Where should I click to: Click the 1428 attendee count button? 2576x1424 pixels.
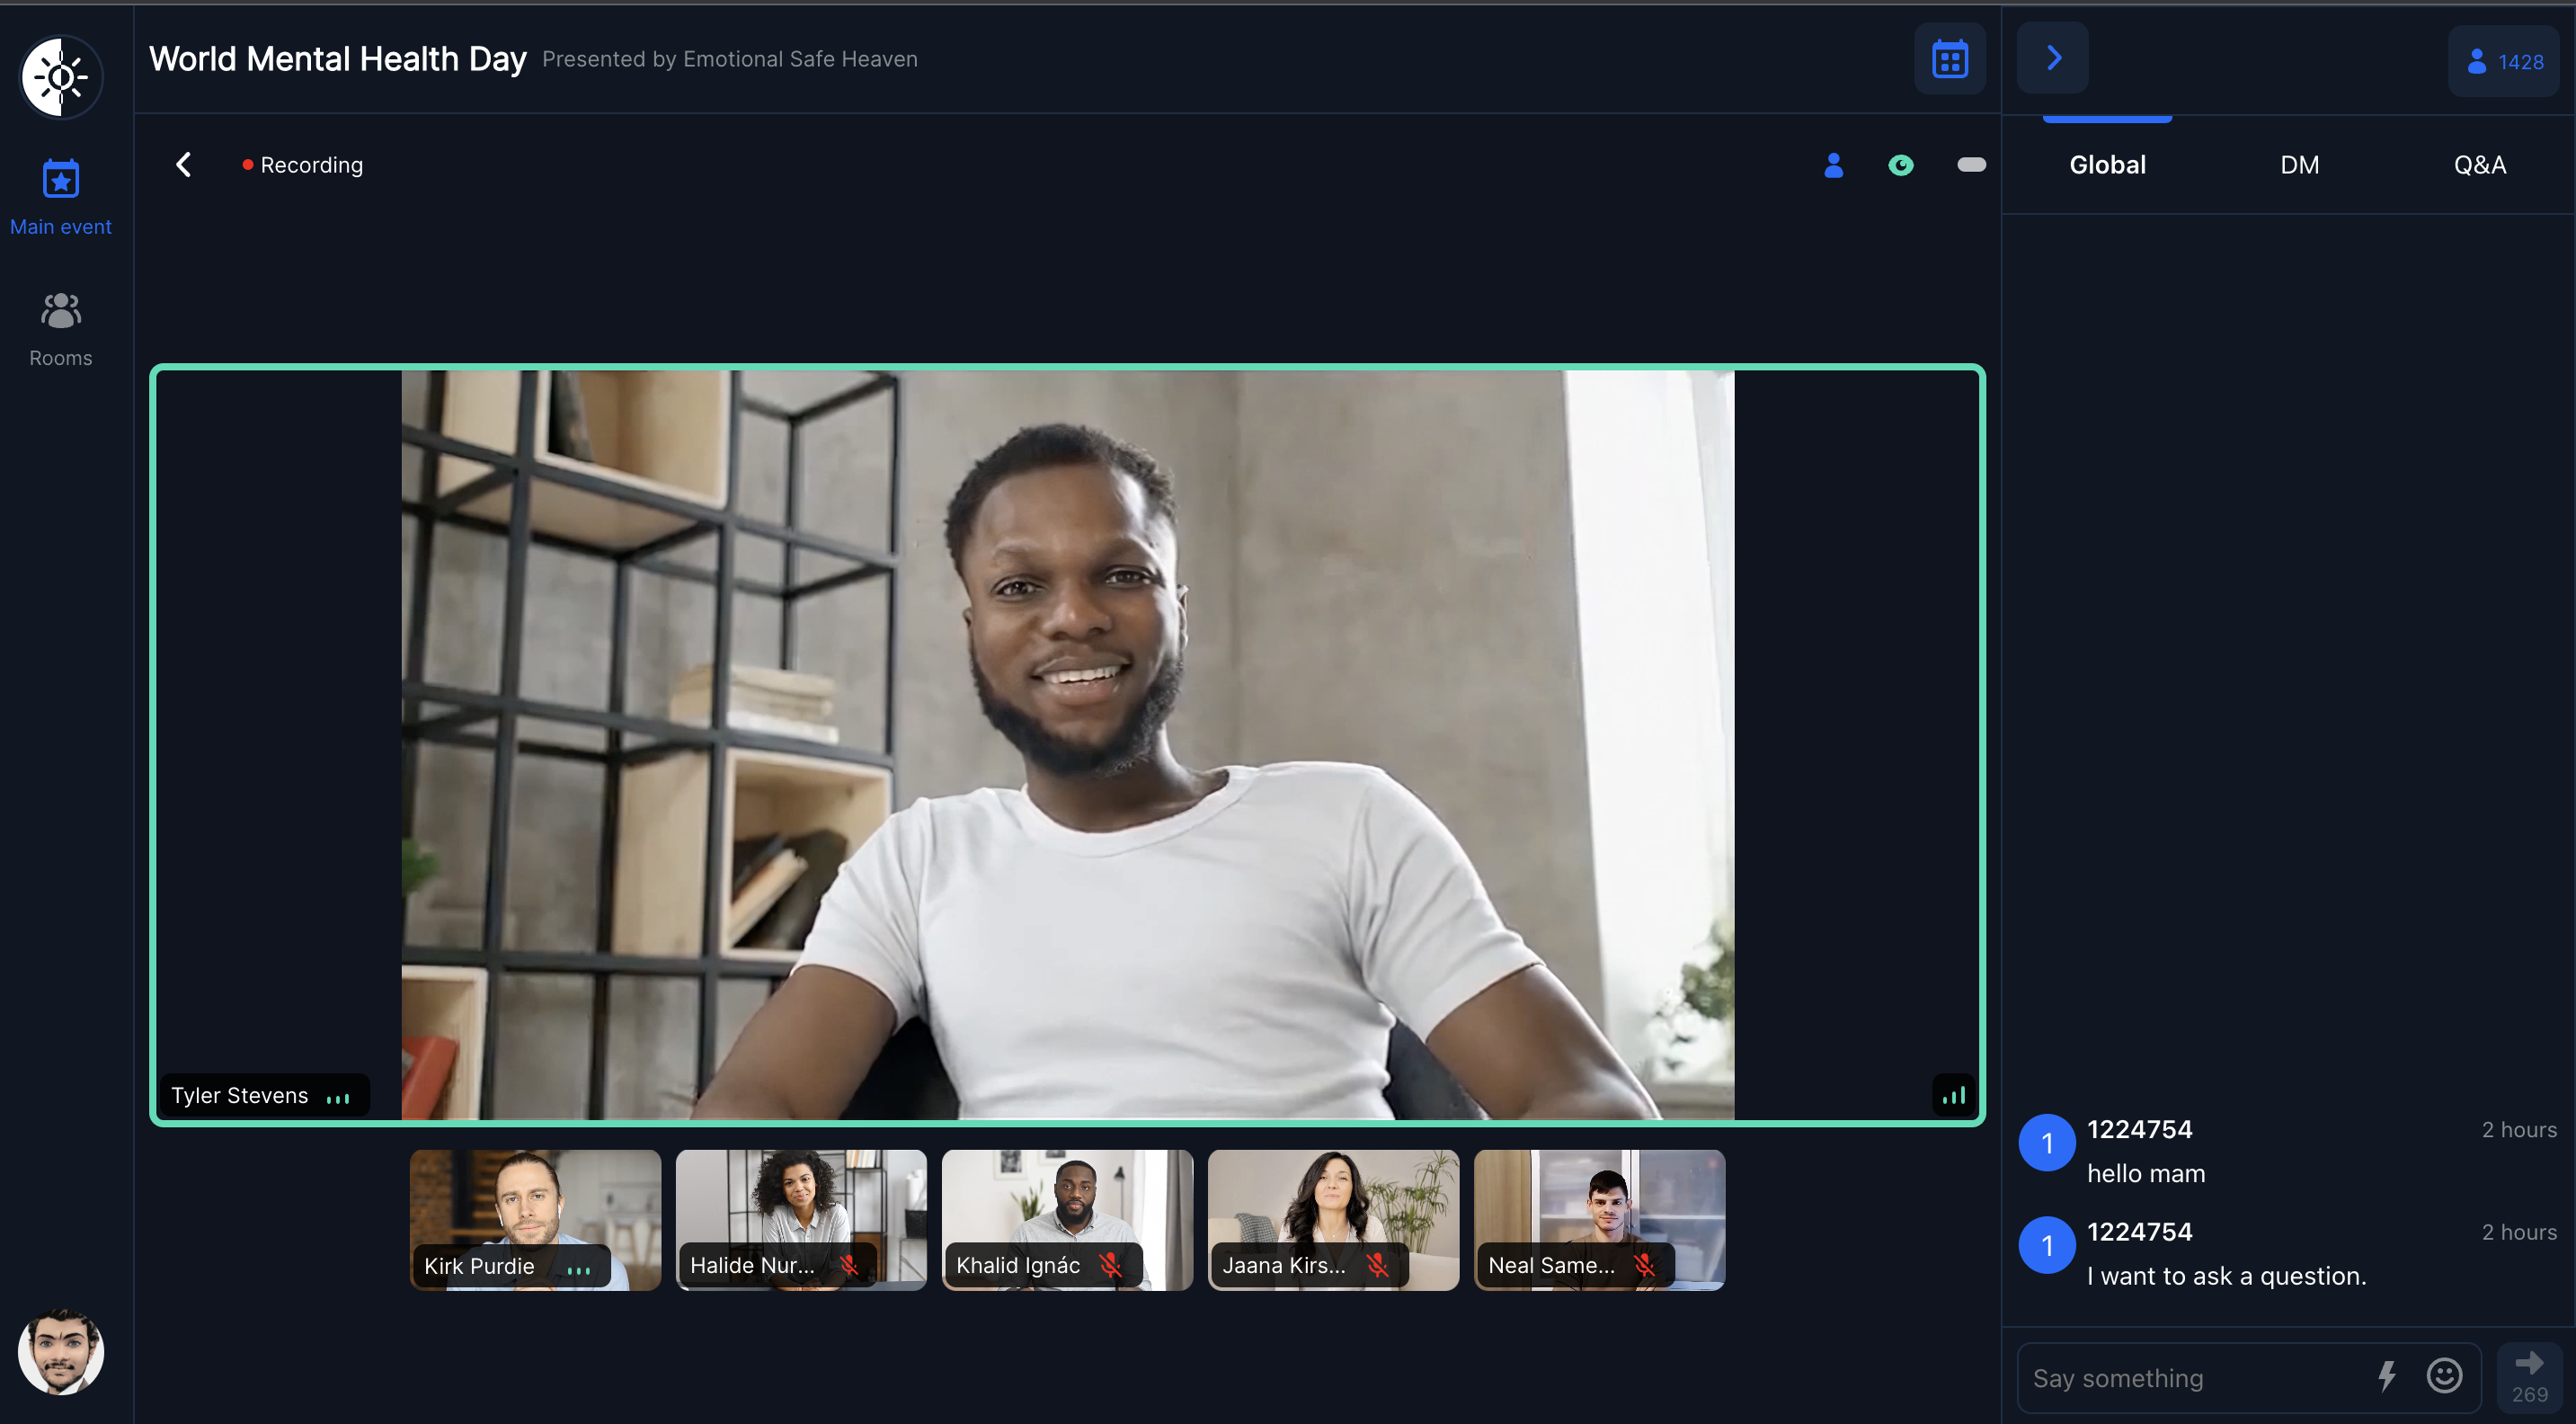2503,61
